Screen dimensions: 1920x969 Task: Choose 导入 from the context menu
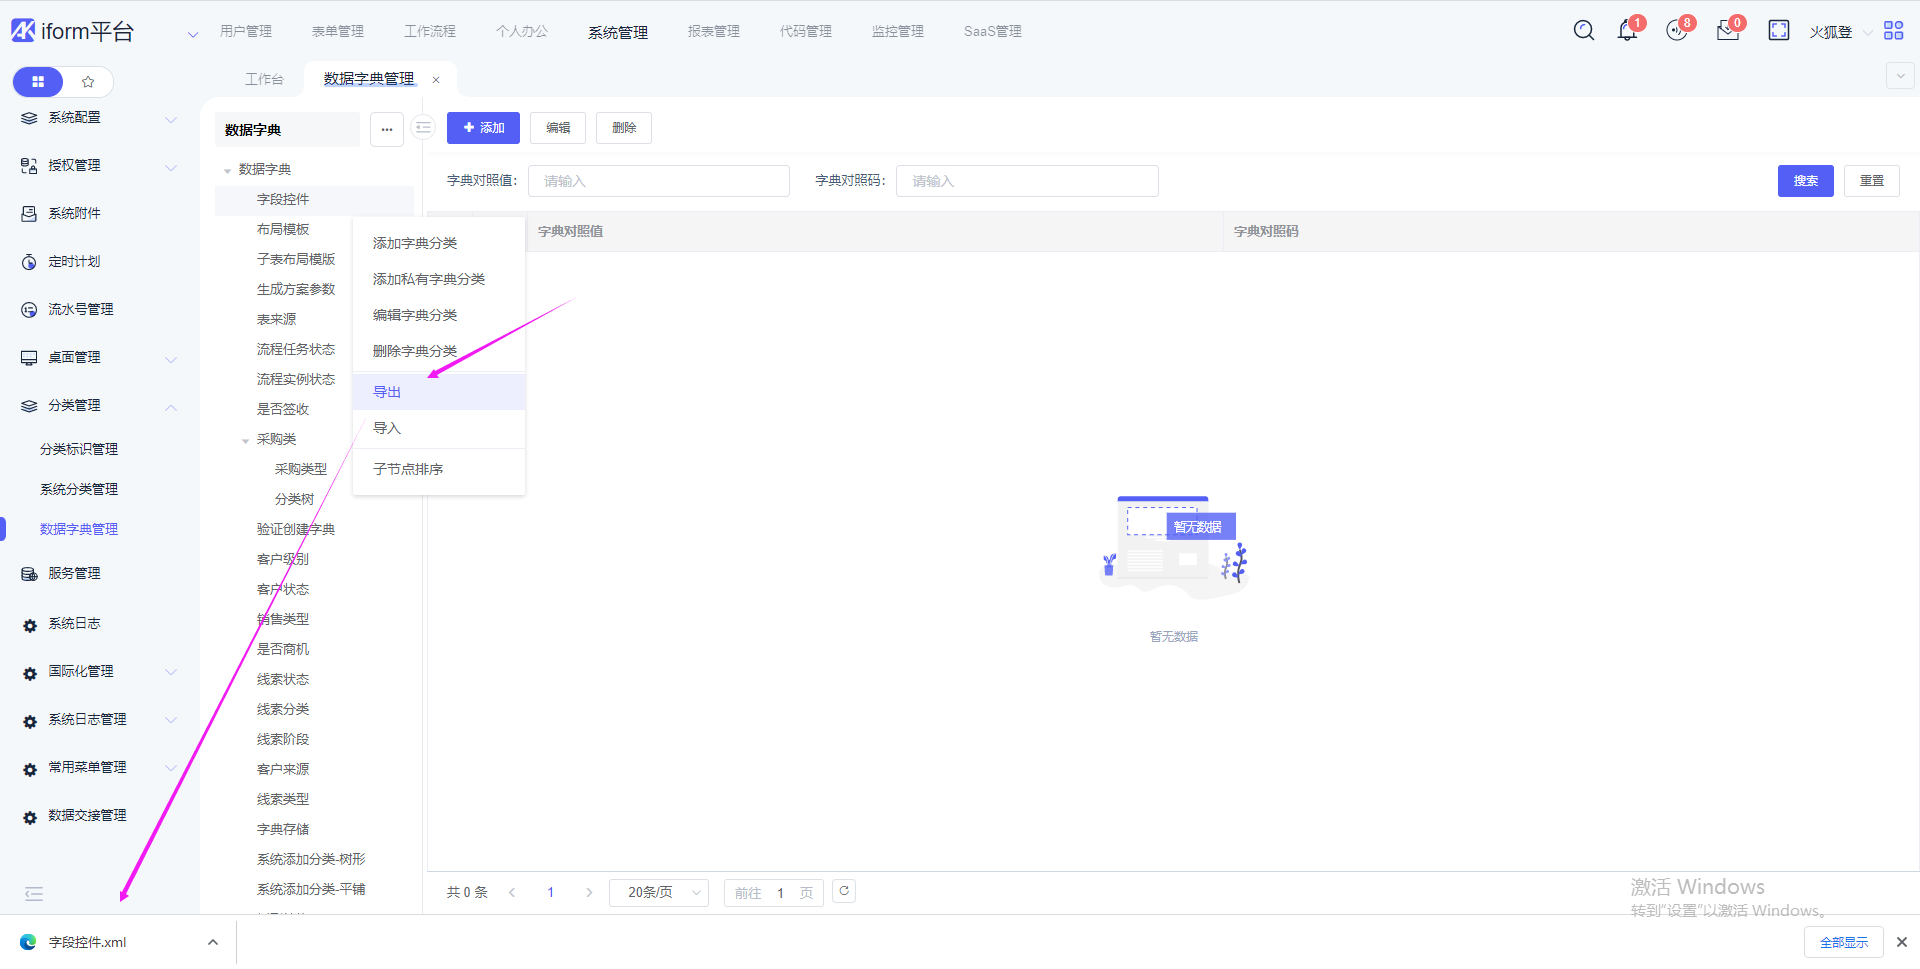387,428
